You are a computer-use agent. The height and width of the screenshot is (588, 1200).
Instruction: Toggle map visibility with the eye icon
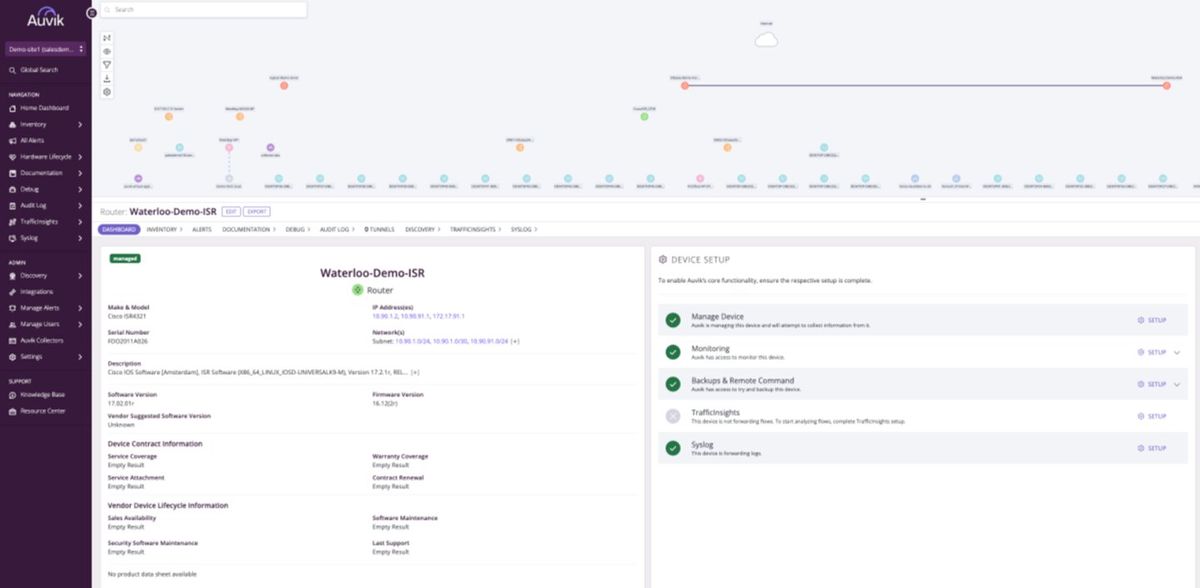tap(106, 51)
